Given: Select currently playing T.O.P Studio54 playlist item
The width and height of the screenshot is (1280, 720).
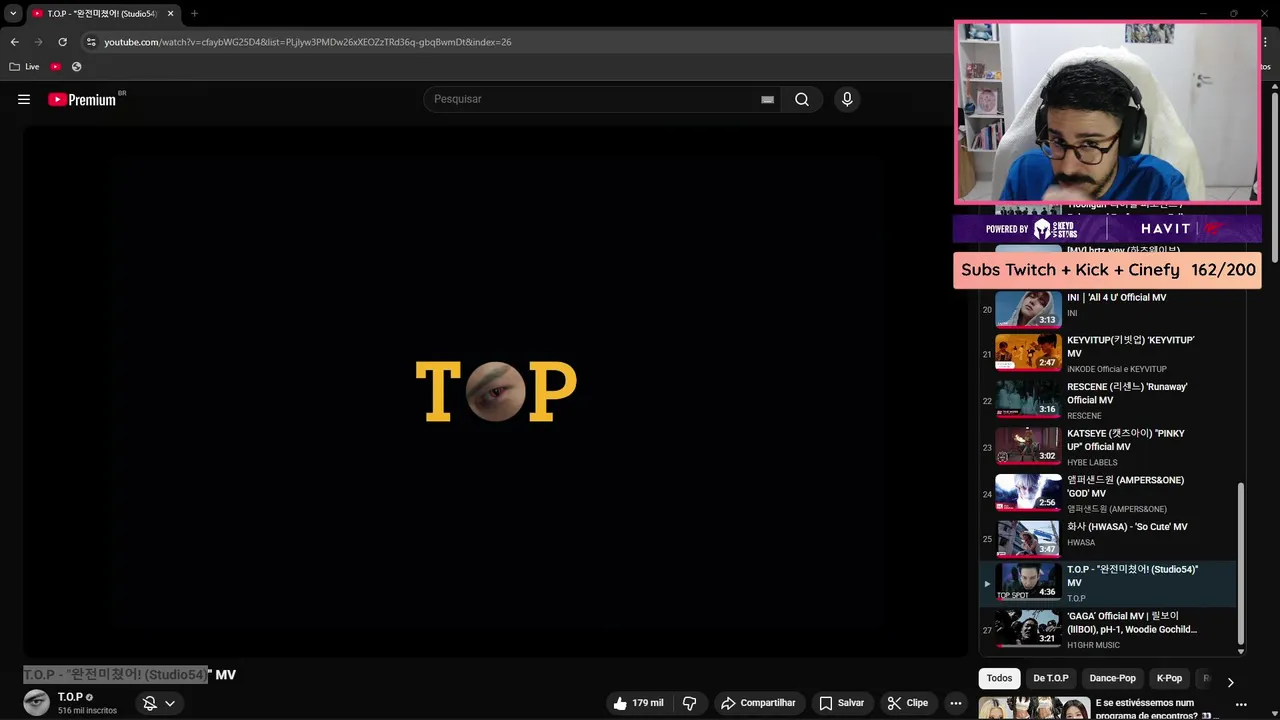Looking at the screenshot, I should pos(1107,584).
